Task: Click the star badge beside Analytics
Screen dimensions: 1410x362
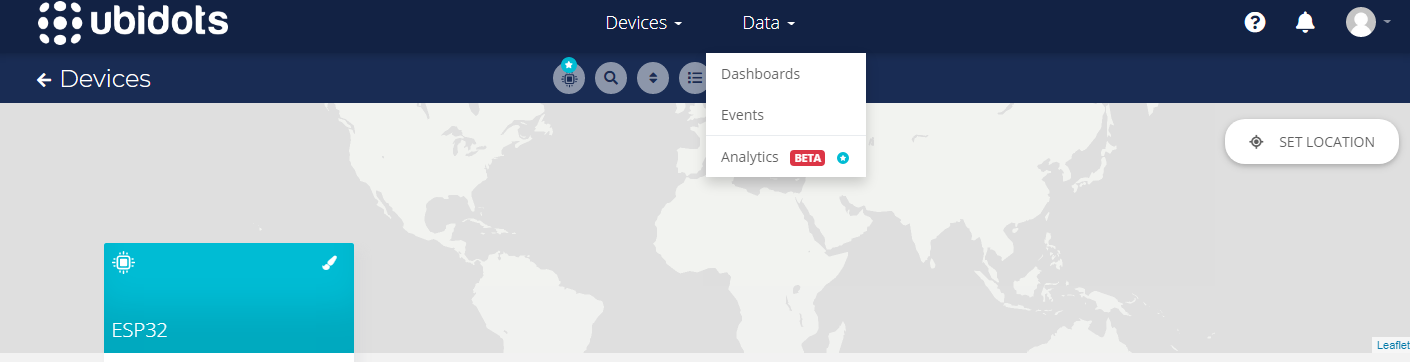Action: [843, 158]
